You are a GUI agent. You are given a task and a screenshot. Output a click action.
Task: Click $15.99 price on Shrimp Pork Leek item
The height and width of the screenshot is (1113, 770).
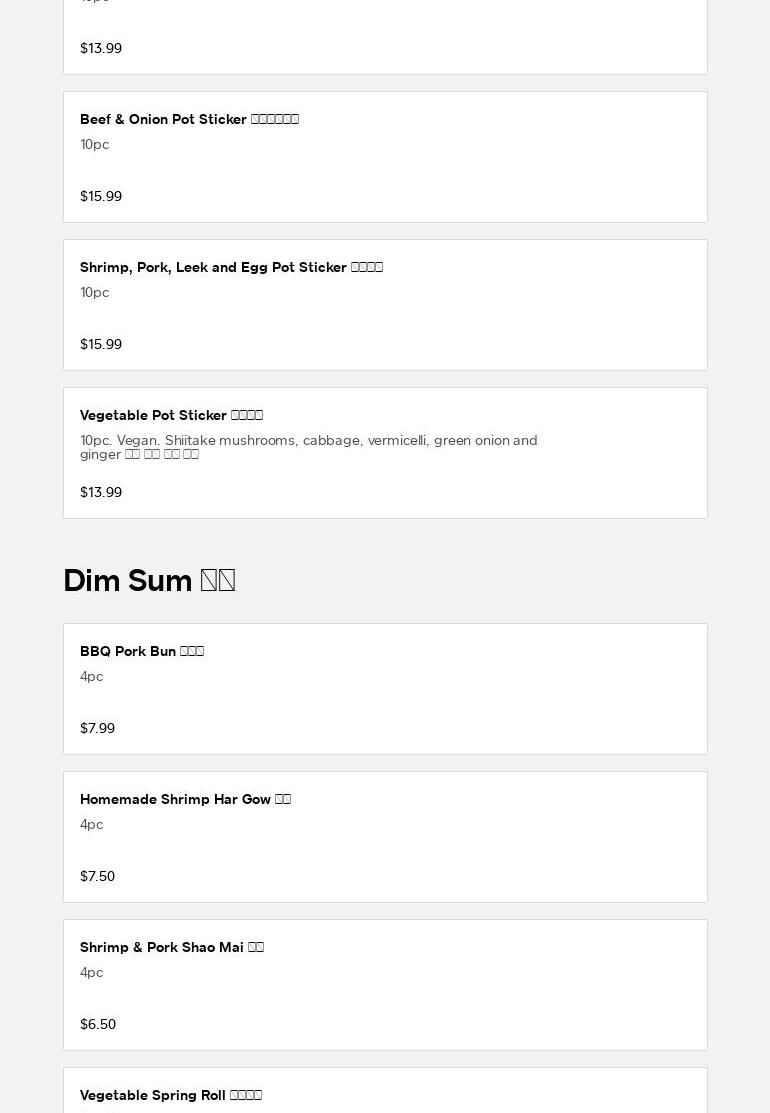tap(101, 344)
